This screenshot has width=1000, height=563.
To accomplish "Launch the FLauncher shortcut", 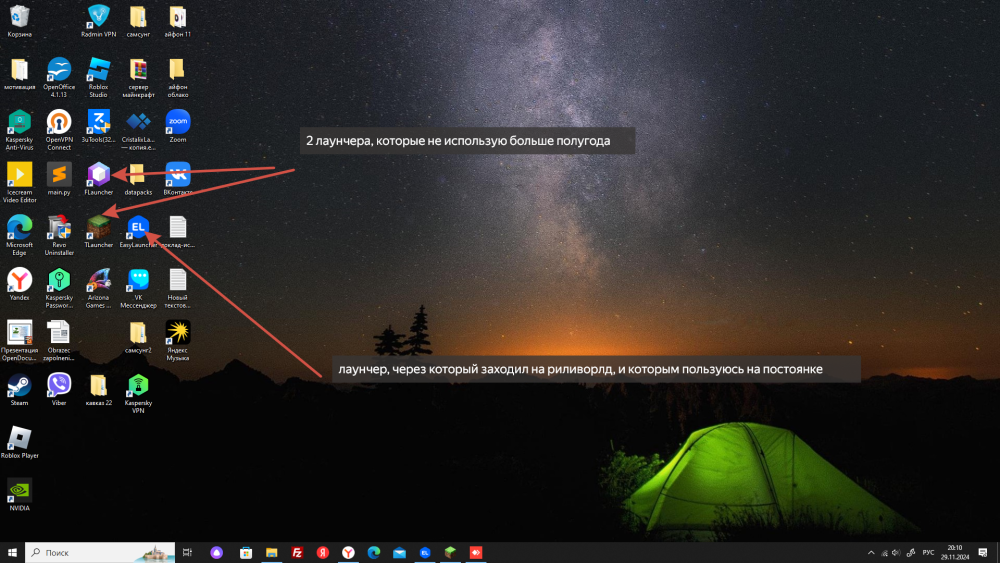I will tap(98, 179).
